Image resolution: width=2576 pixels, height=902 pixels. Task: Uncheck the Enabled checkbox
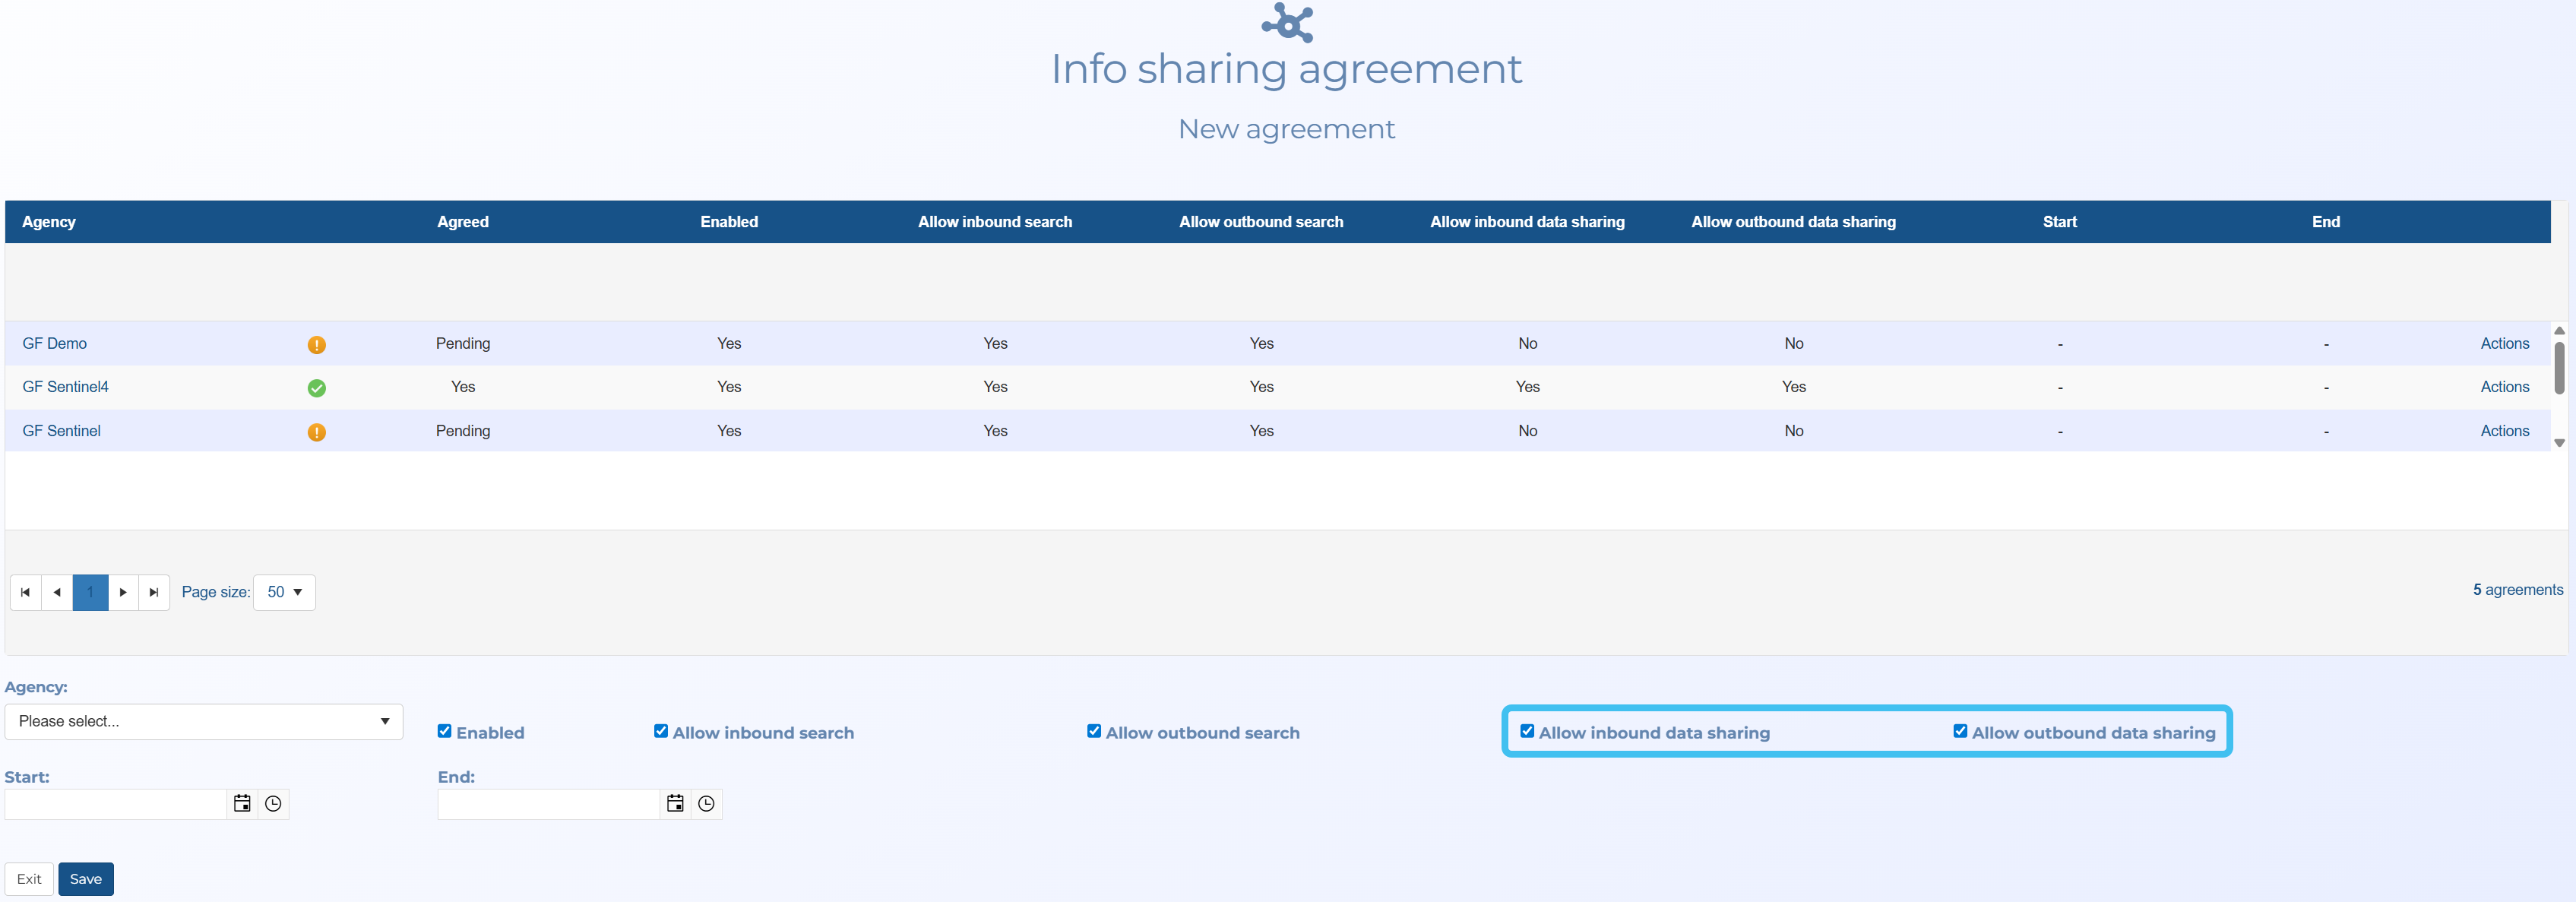click(x=444, y=731)
